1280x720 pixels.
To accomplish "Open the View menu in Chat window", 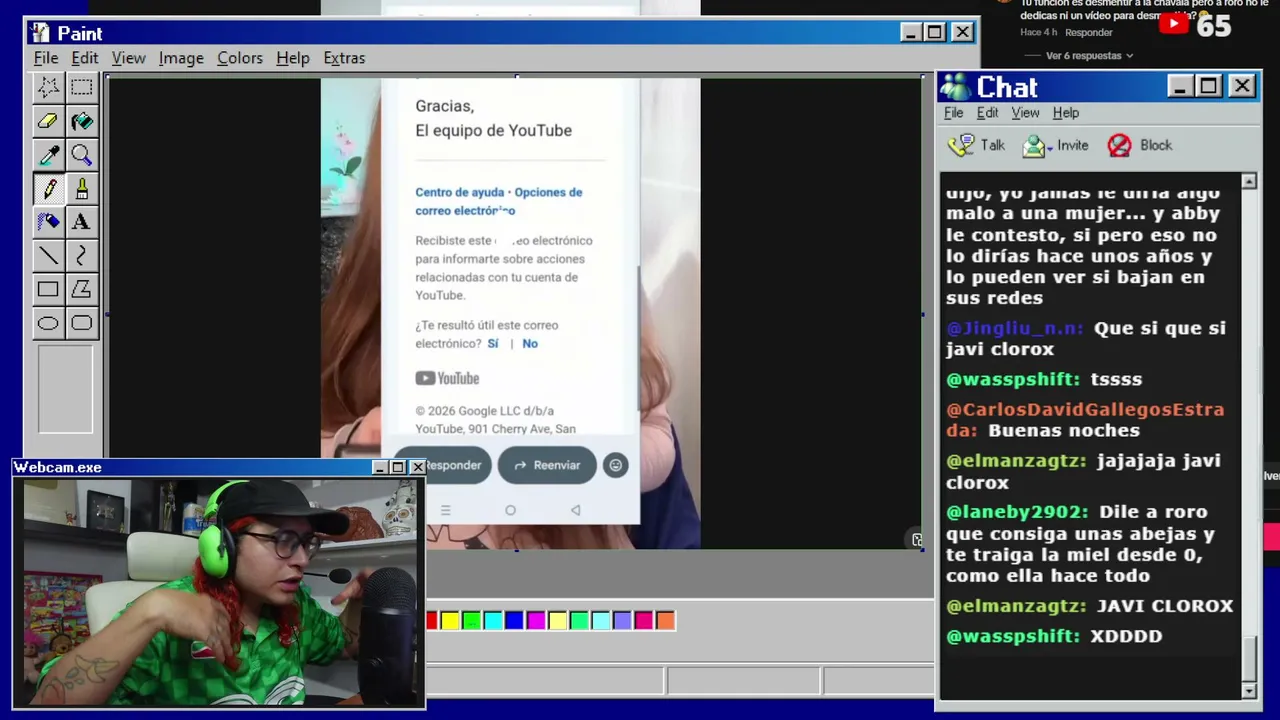I will [x=1025, y=113].
